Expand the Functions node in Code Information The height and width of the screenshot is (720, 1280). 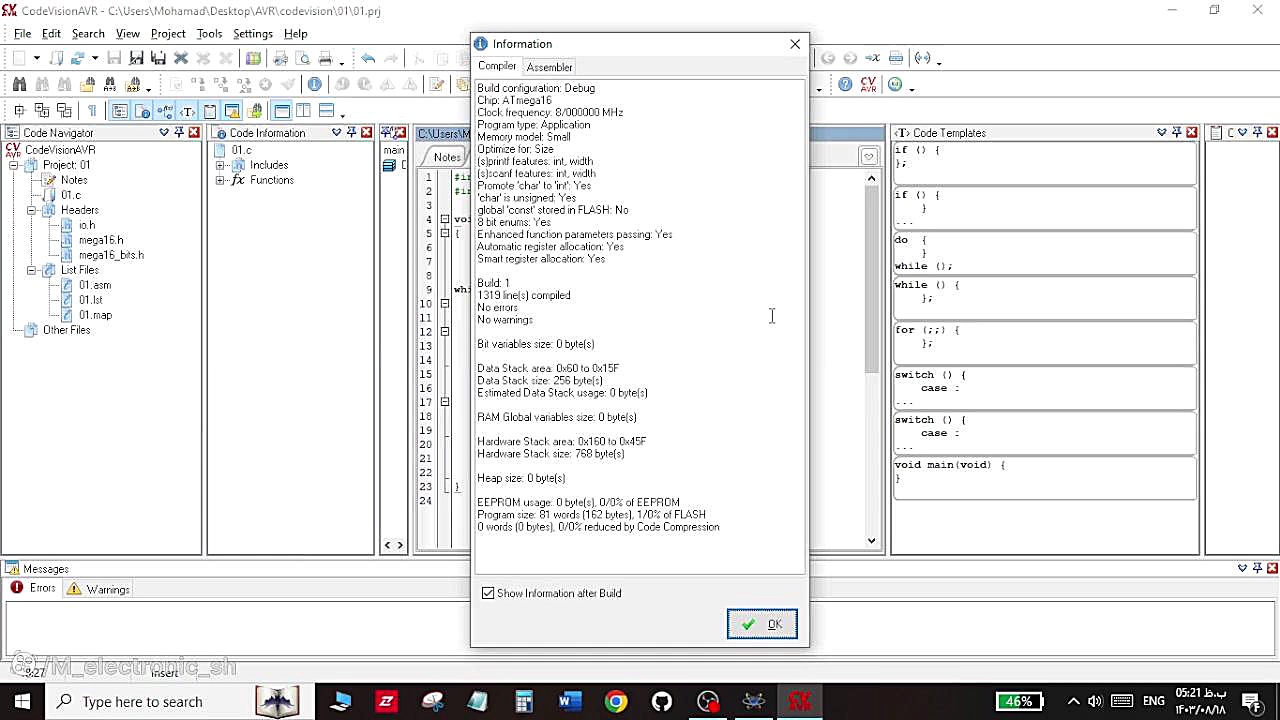(220, 180)
